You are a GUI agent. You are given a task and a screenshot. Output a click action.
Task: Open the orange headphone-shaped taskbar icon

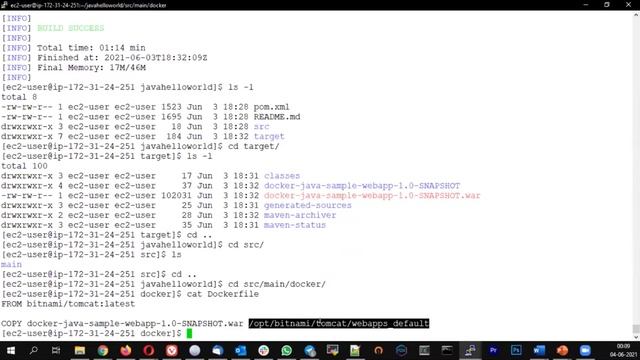click(x=378, y=350)
